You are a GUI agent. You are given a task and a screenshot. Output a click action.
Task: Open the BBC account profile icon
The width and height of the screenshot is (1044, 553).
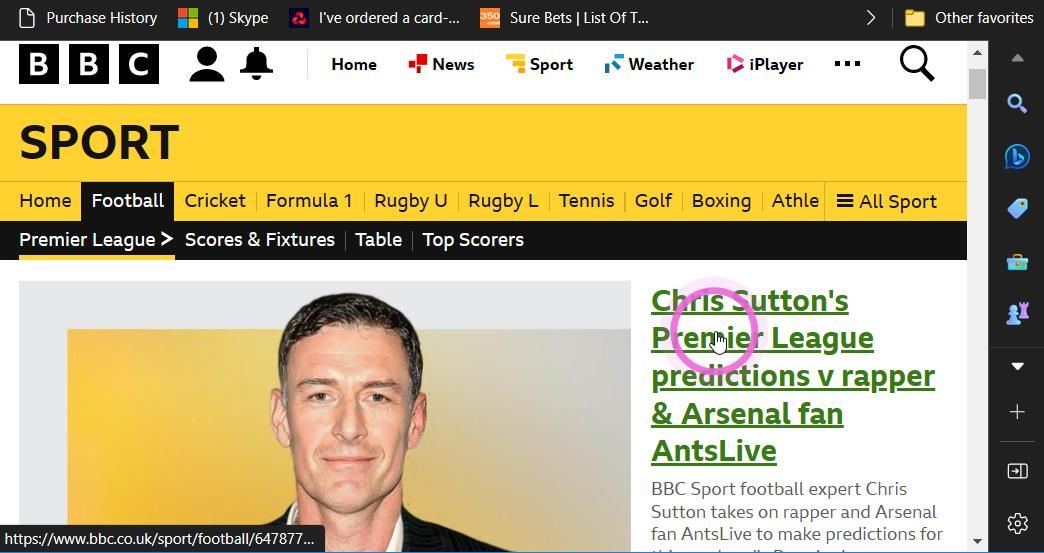206,64
